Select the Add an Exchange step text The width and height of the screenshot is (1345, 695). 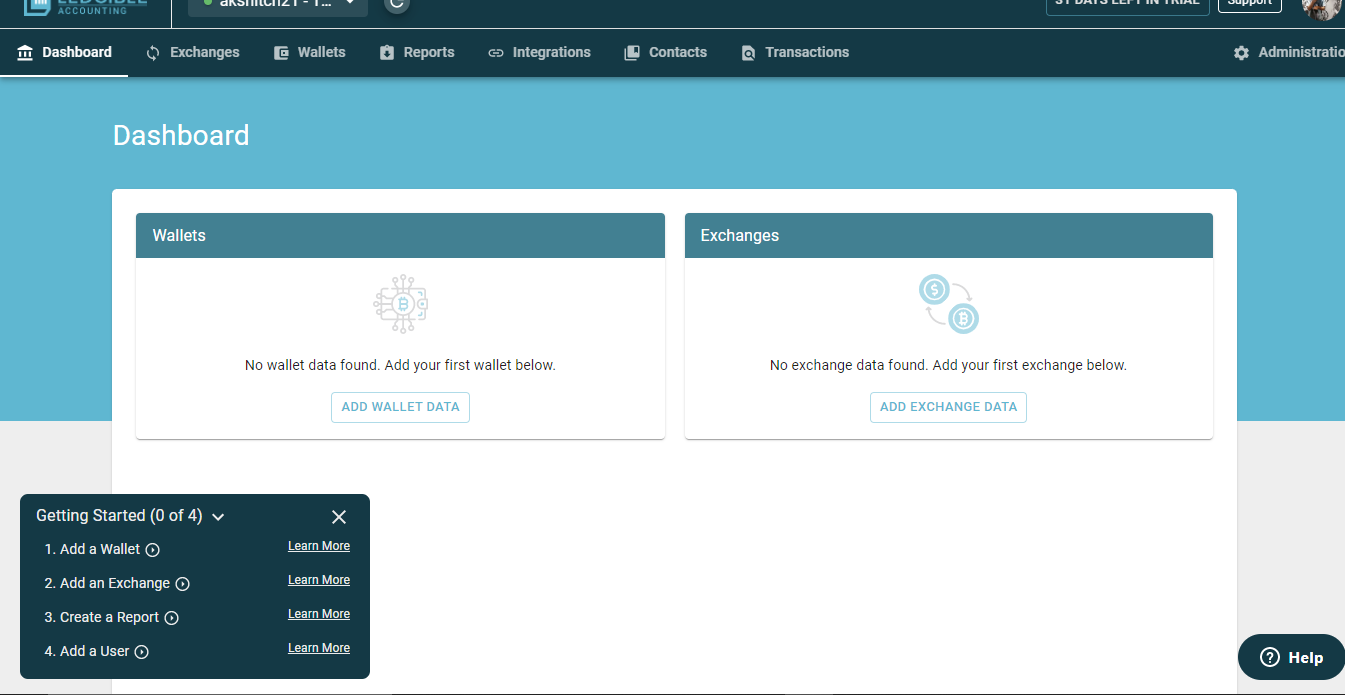click(x=115, y=583)
